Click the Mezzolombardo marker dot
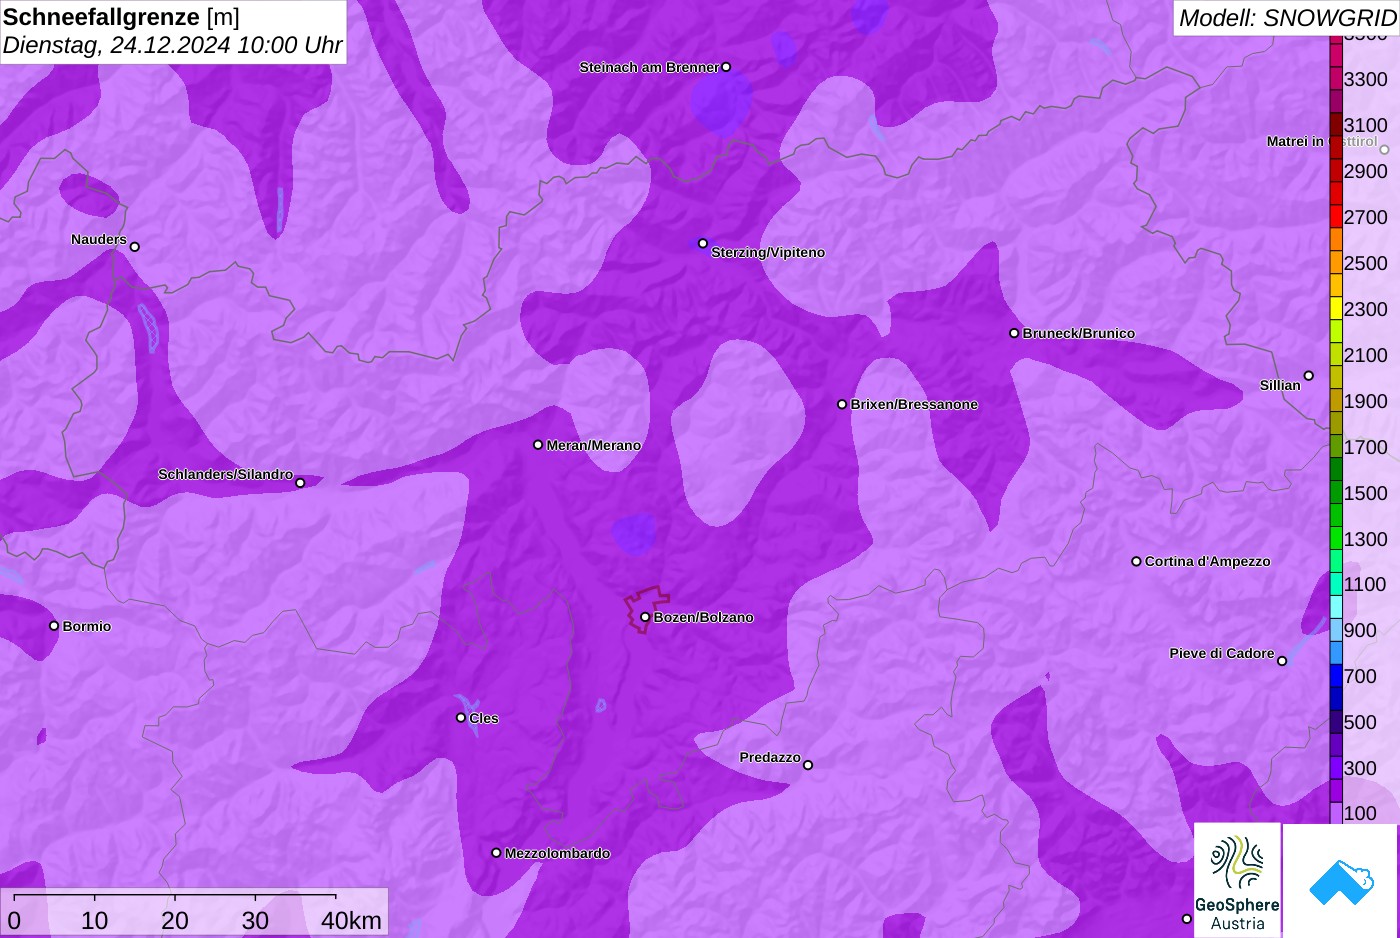The width and height of the screenshot is (1400, 938). click(496, 853)
